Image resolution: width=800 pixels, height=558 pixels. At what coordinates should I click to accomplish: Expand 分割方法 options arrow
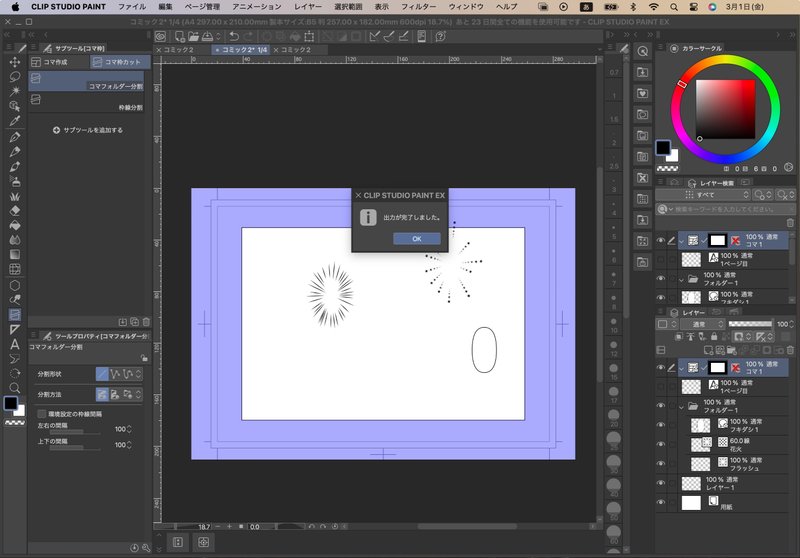pyautogui.click(x=138, y=394)
